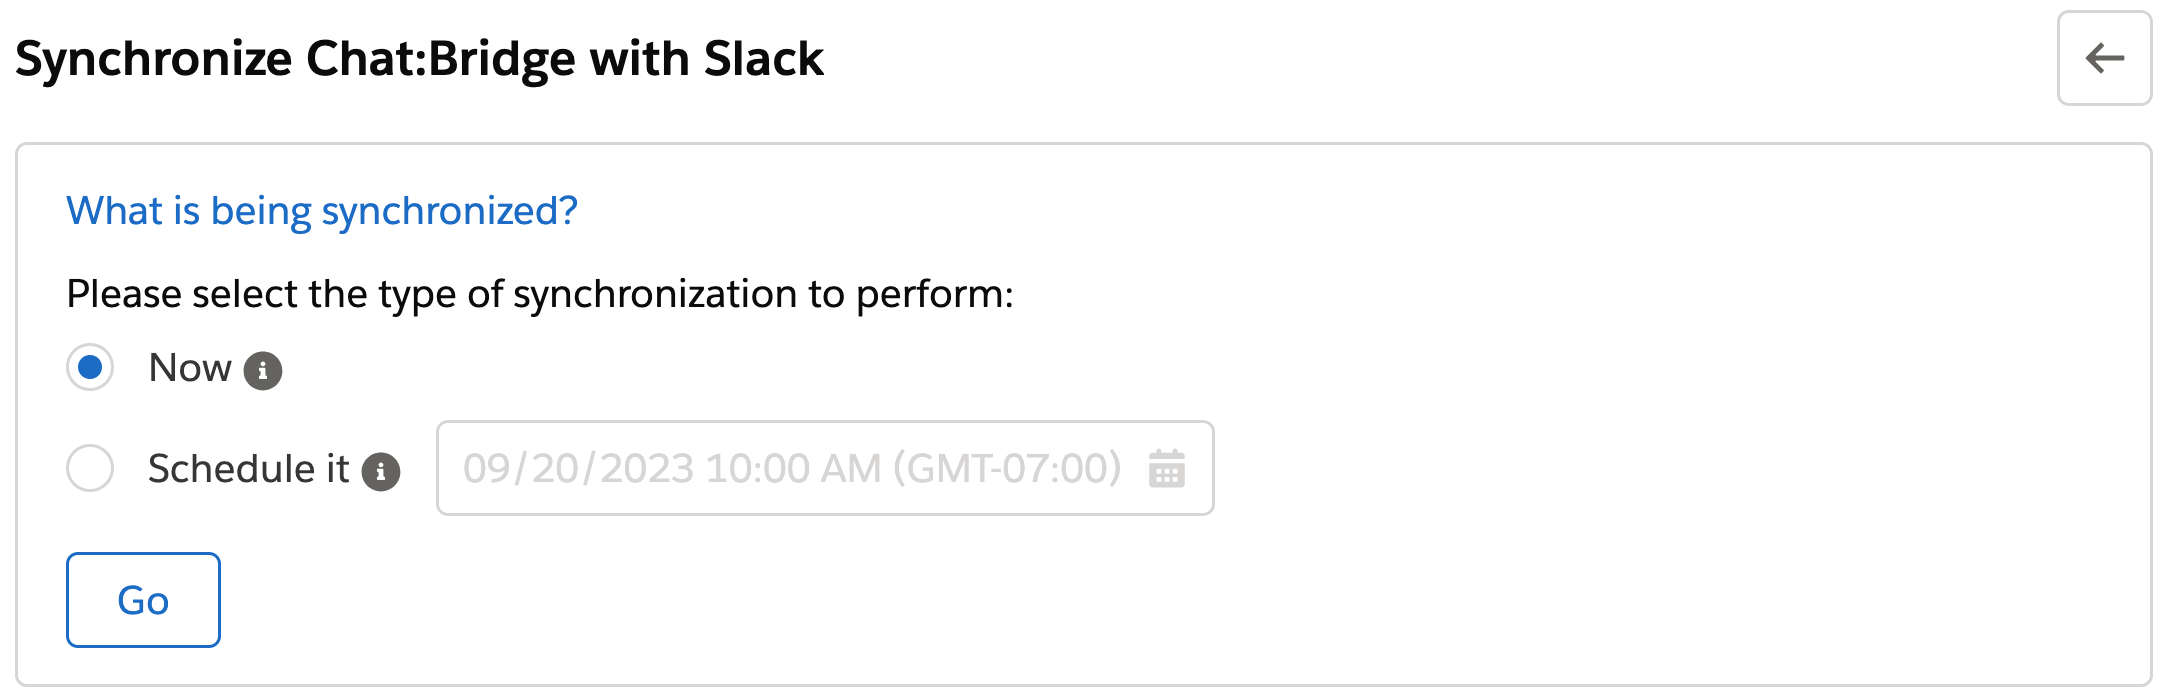Click the "Schedule it" option label text
The height and width of the screenshot is (700, 2166).
click(x=248, y=469)
